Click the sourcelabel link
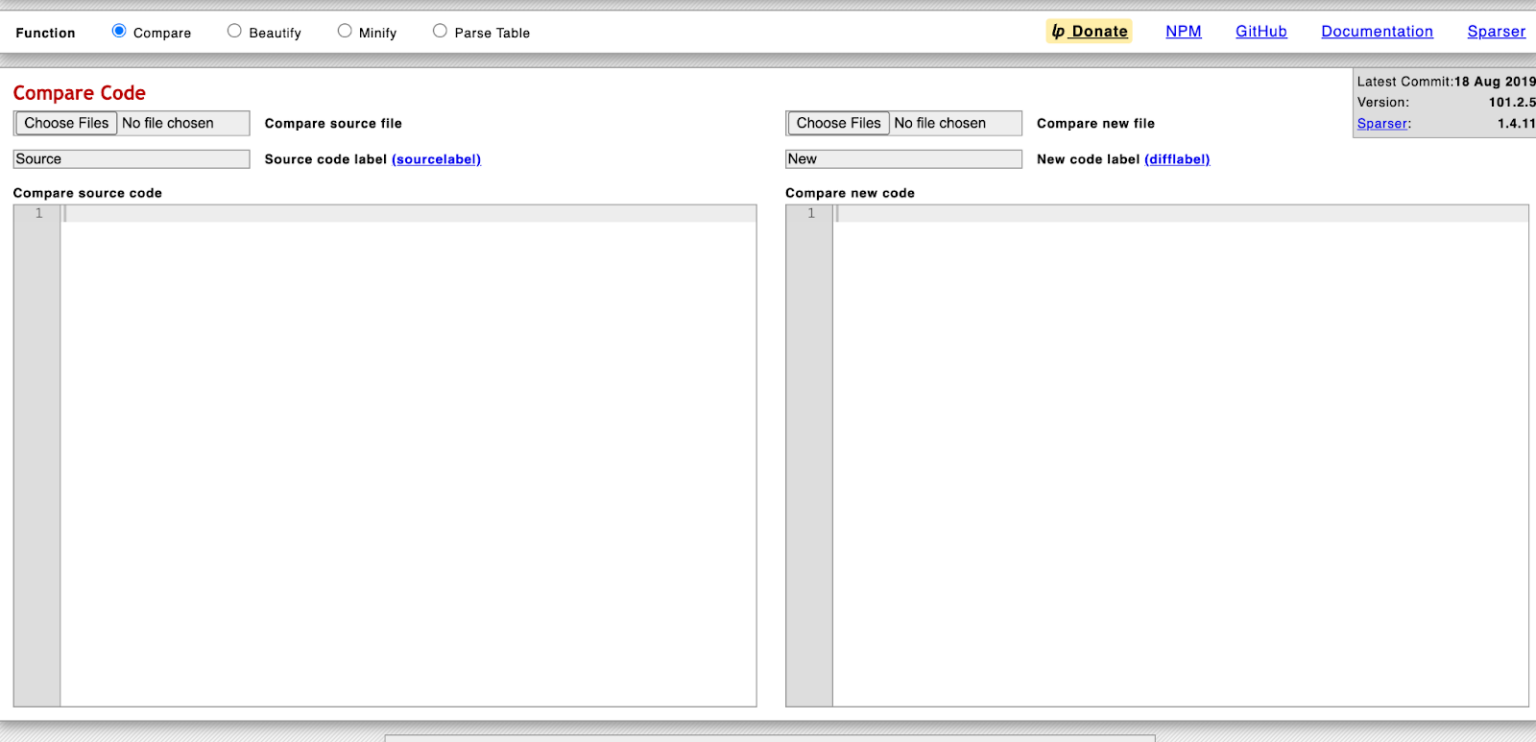Image resolution: width=1536 pixels, height=742 pixels. [437, 158]
